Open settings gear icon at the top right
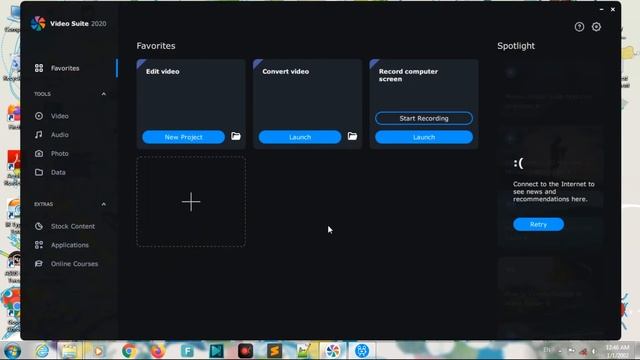640x360 pixels. coord(596,27)
